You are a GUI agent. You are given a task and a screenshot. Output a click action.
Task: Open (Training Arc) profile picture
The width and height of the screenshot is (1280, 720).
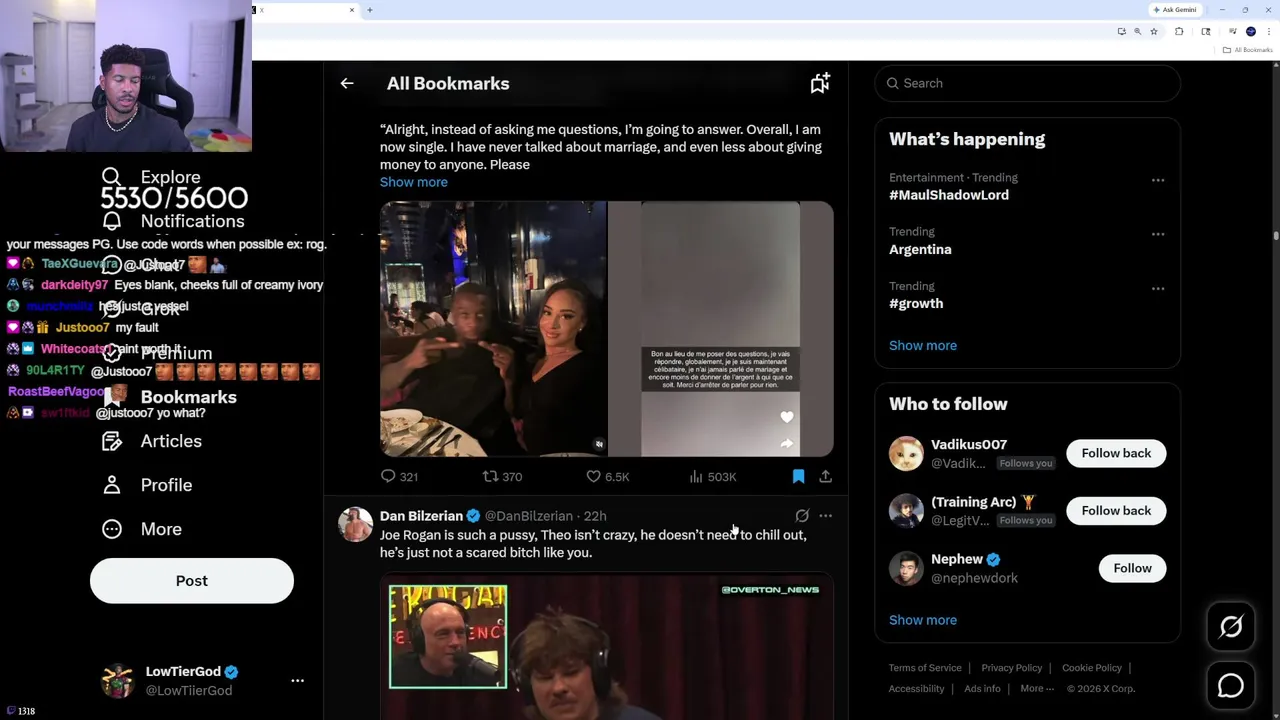906,511
